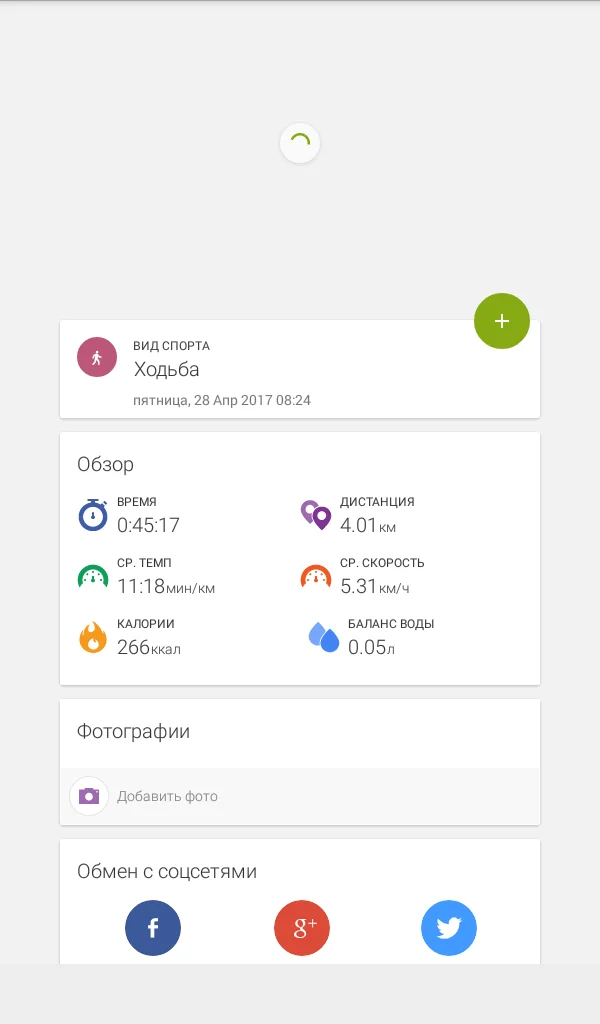Tap the distance map pins icon
Viewport: 600px width, 1024px height.
click(x=316, y=515)
